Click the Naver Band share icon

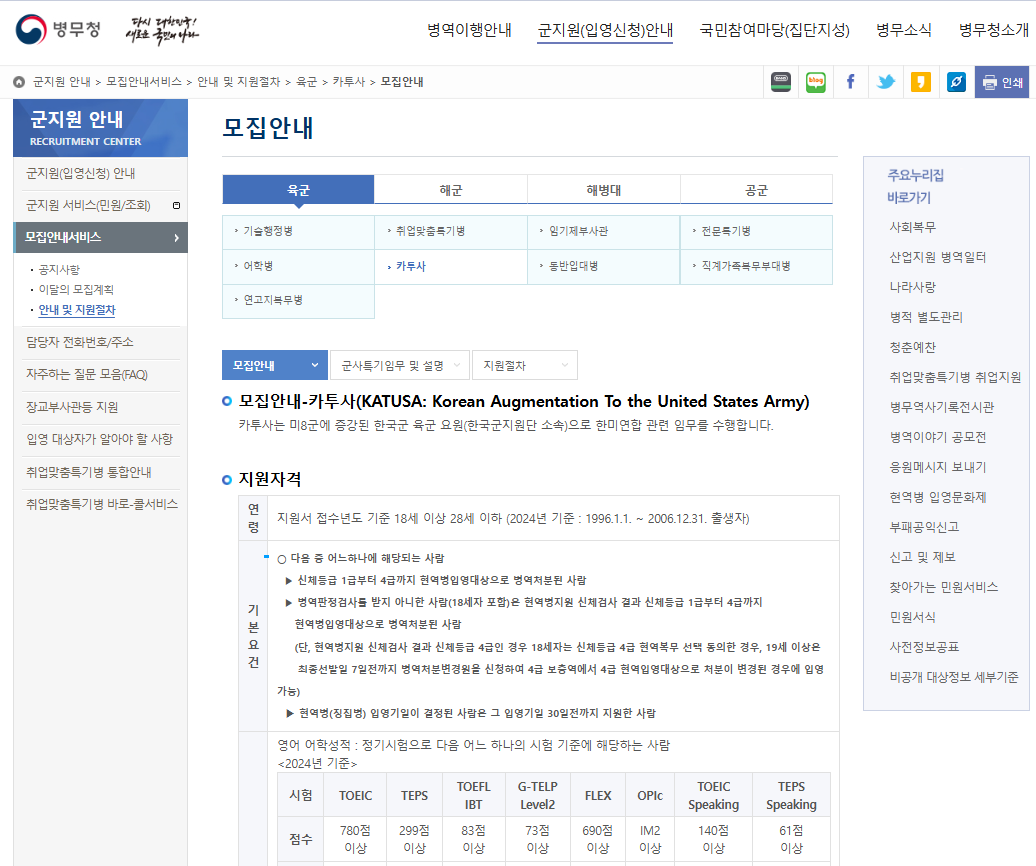click(x=781, y=82)
